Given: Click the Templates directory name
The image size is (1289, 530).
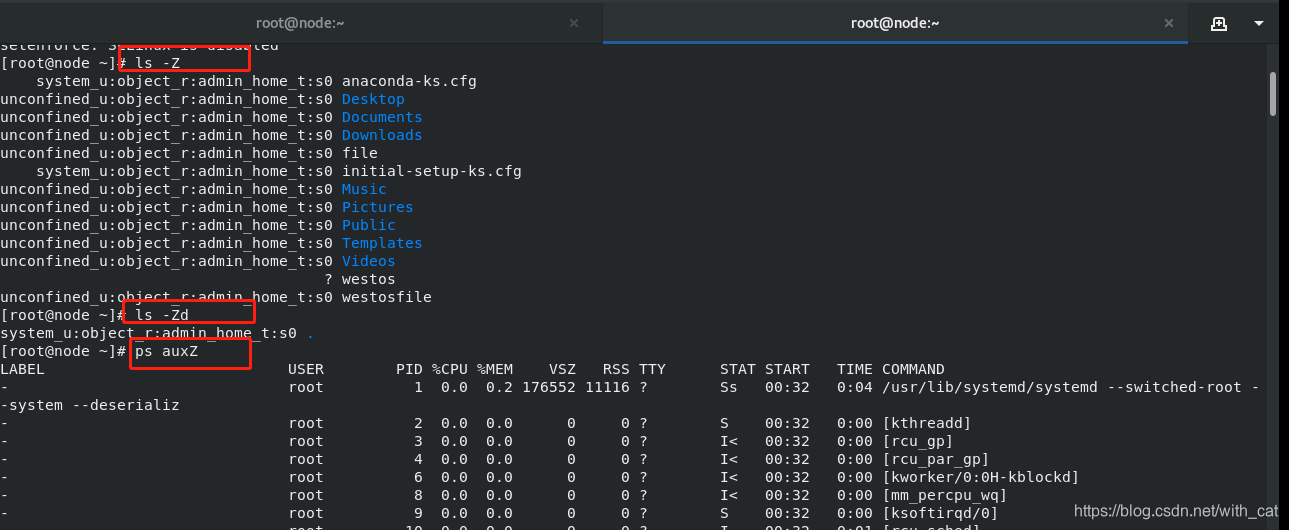Looking at the screenshot, I should [382, 243].
